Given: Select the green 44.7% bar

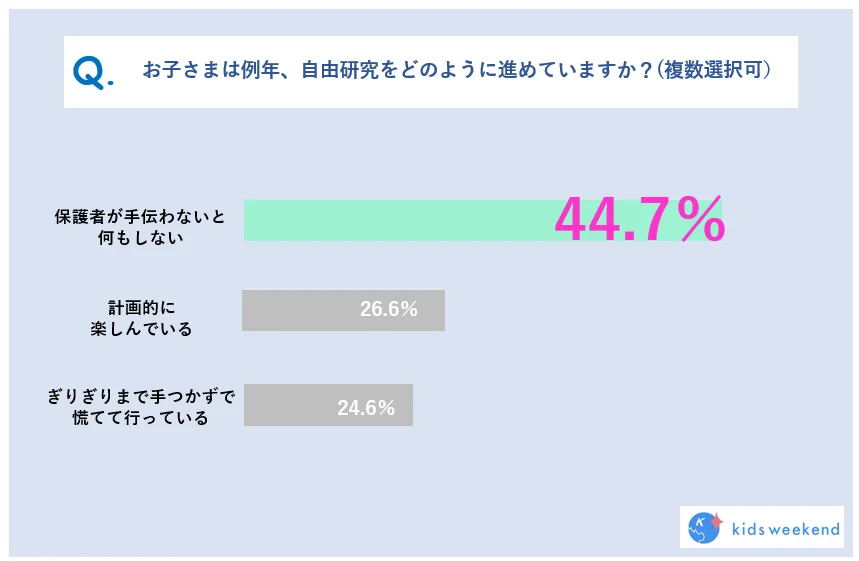Looking at the screenshot, I should click(483, 220).
